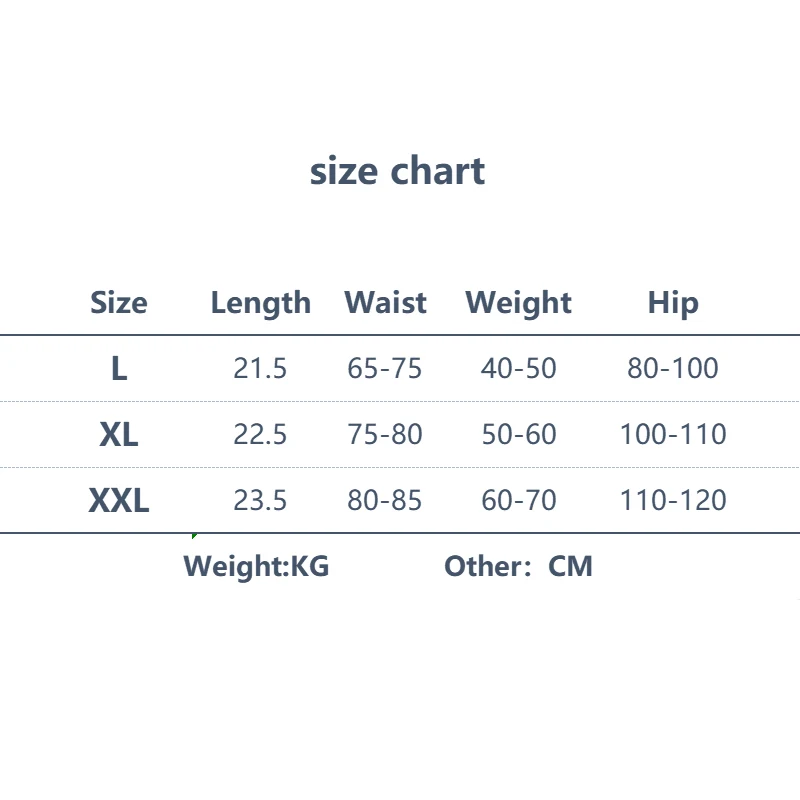Click the "Weight:KG" unit note
This screenshot has width=800, height=800.
[256, 567]
